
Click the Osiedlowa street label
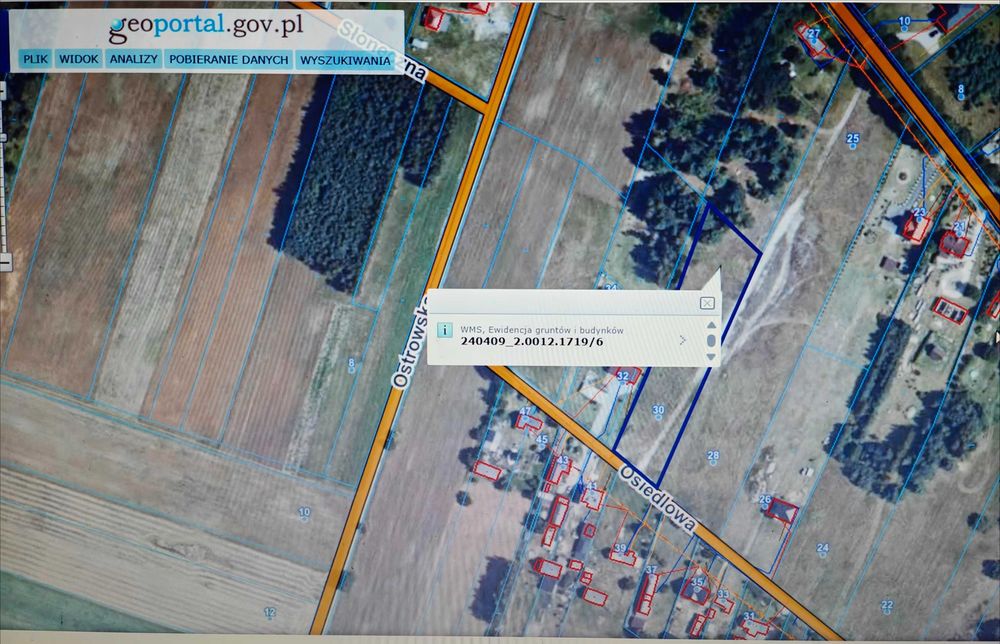tap(658, 499)
